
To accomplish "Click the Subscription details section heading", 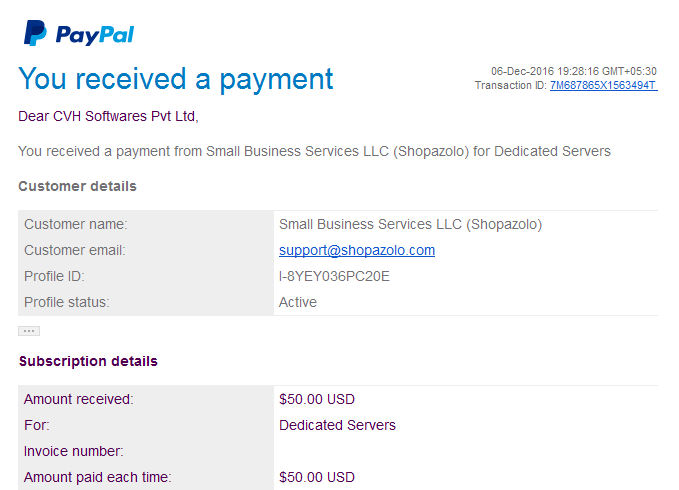I will point(88,361).
